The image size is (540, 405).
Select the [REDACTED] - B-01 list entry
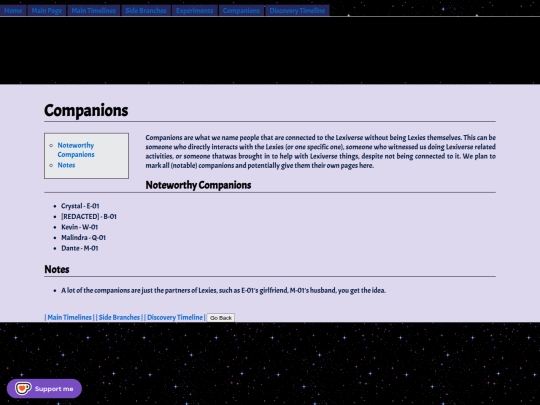(89, 217)
